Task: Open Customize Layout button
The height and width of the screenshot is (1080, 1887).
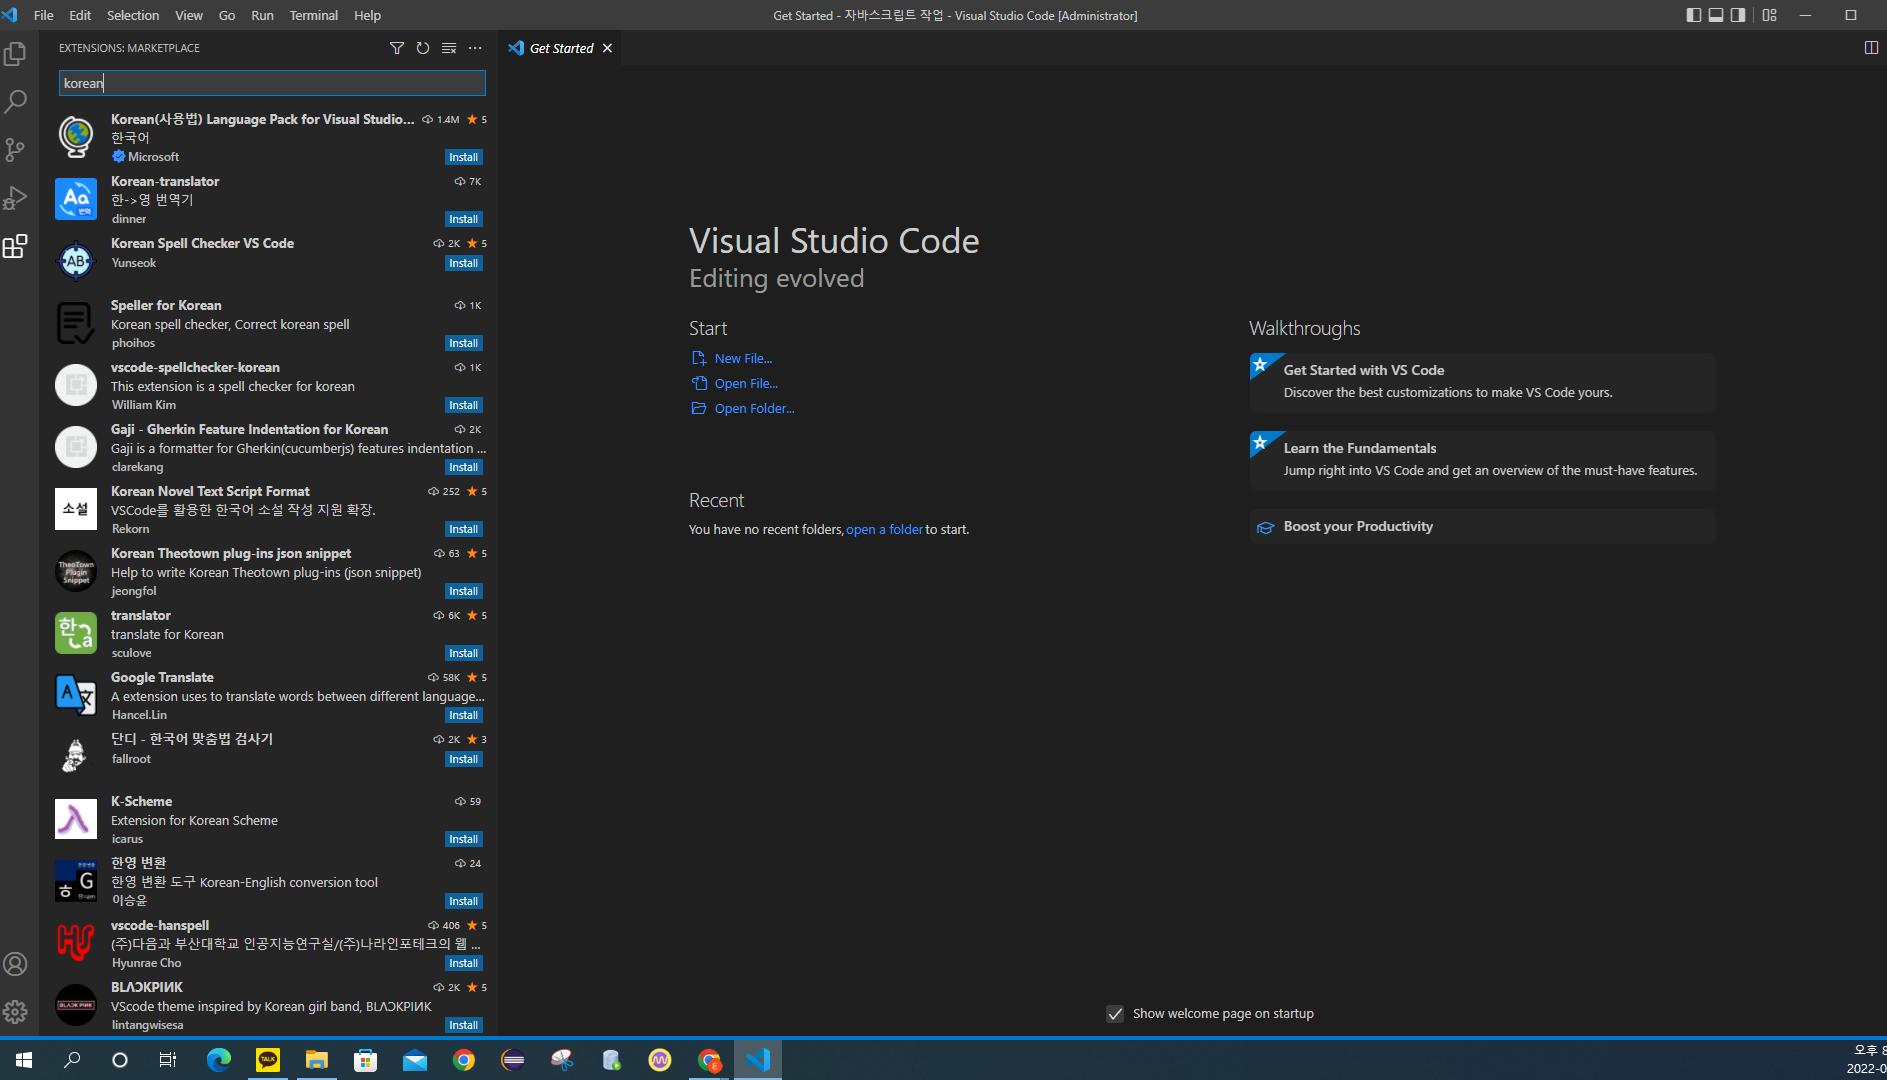Action: click(x=1770, y=15)
